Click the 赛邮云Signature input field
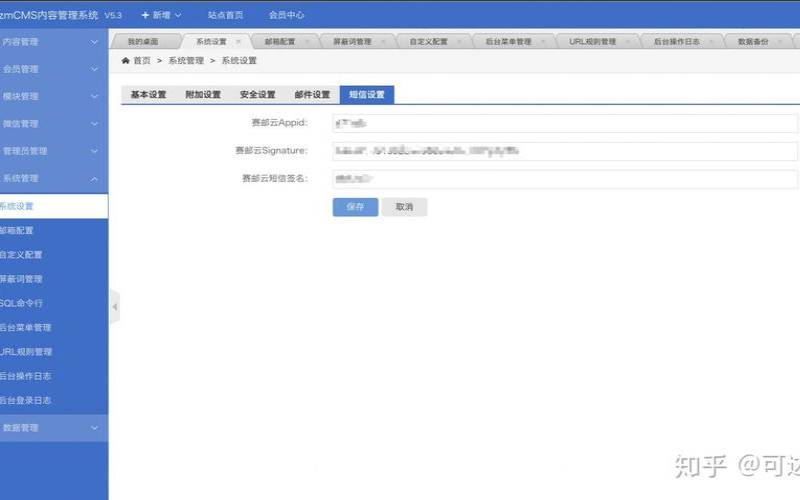This screenshot has width=800, height=500. [564, 151]
